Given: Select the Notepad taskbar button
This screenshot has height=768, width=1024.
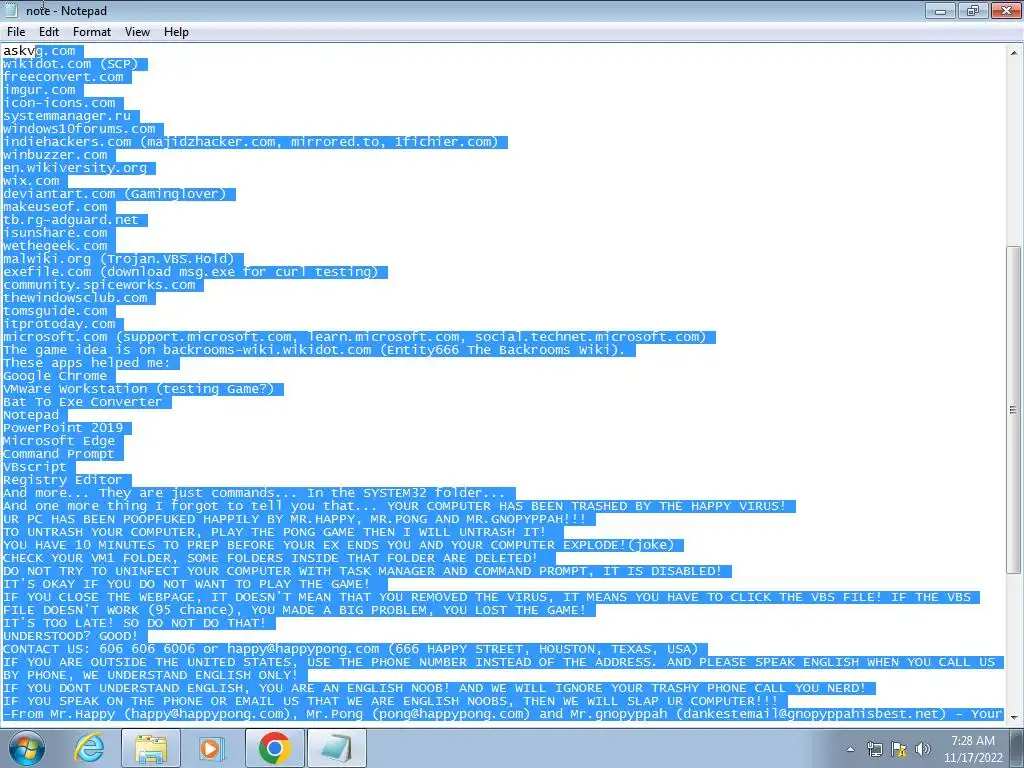Looking at the screenshot, I should (336, 748).
